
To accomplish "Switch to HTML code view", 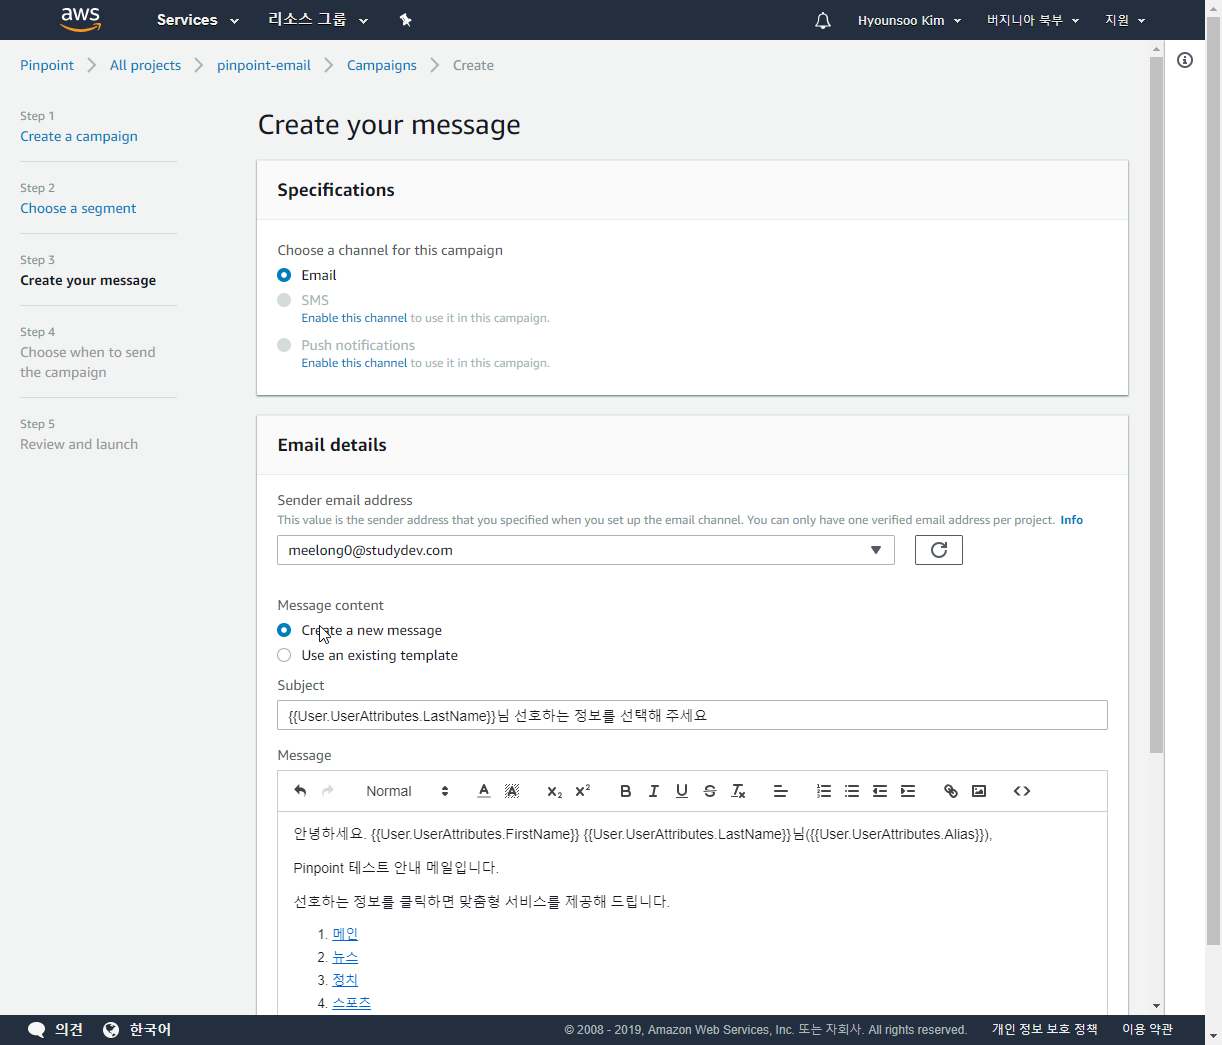I will tap(1022, 791).
